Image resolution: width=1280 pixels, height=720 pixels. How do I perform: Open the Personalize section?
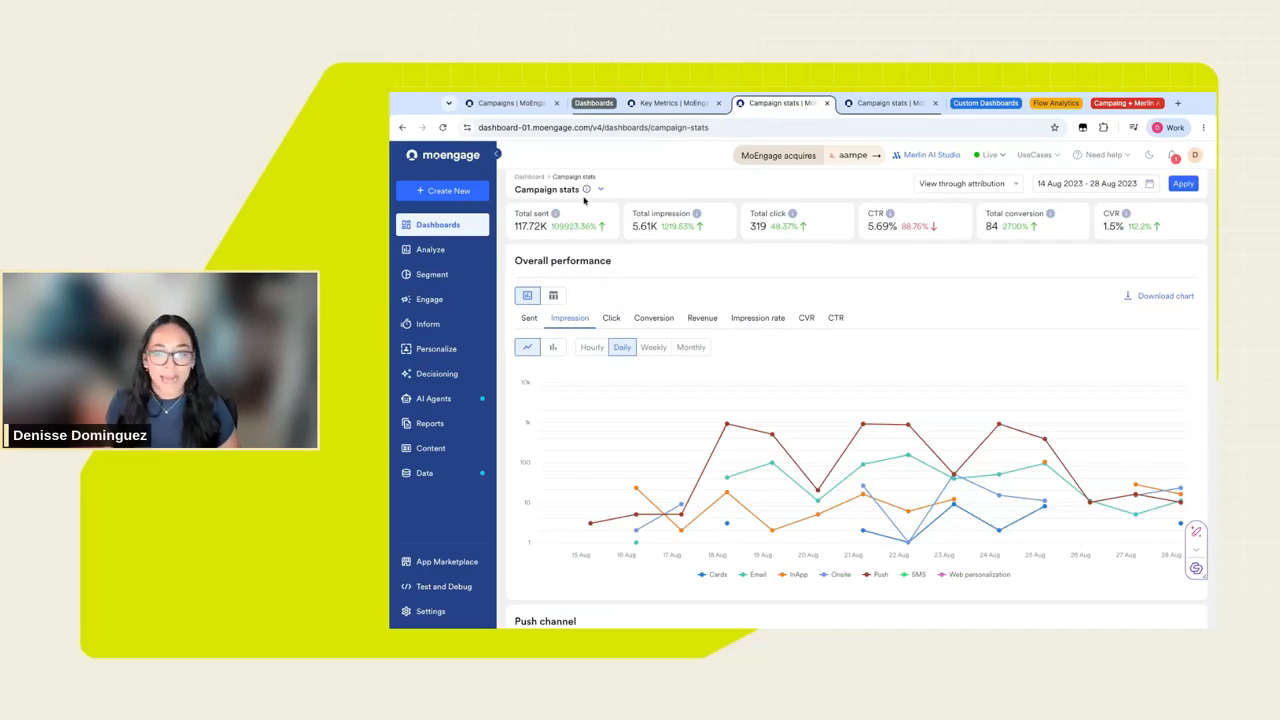(436, 349)
